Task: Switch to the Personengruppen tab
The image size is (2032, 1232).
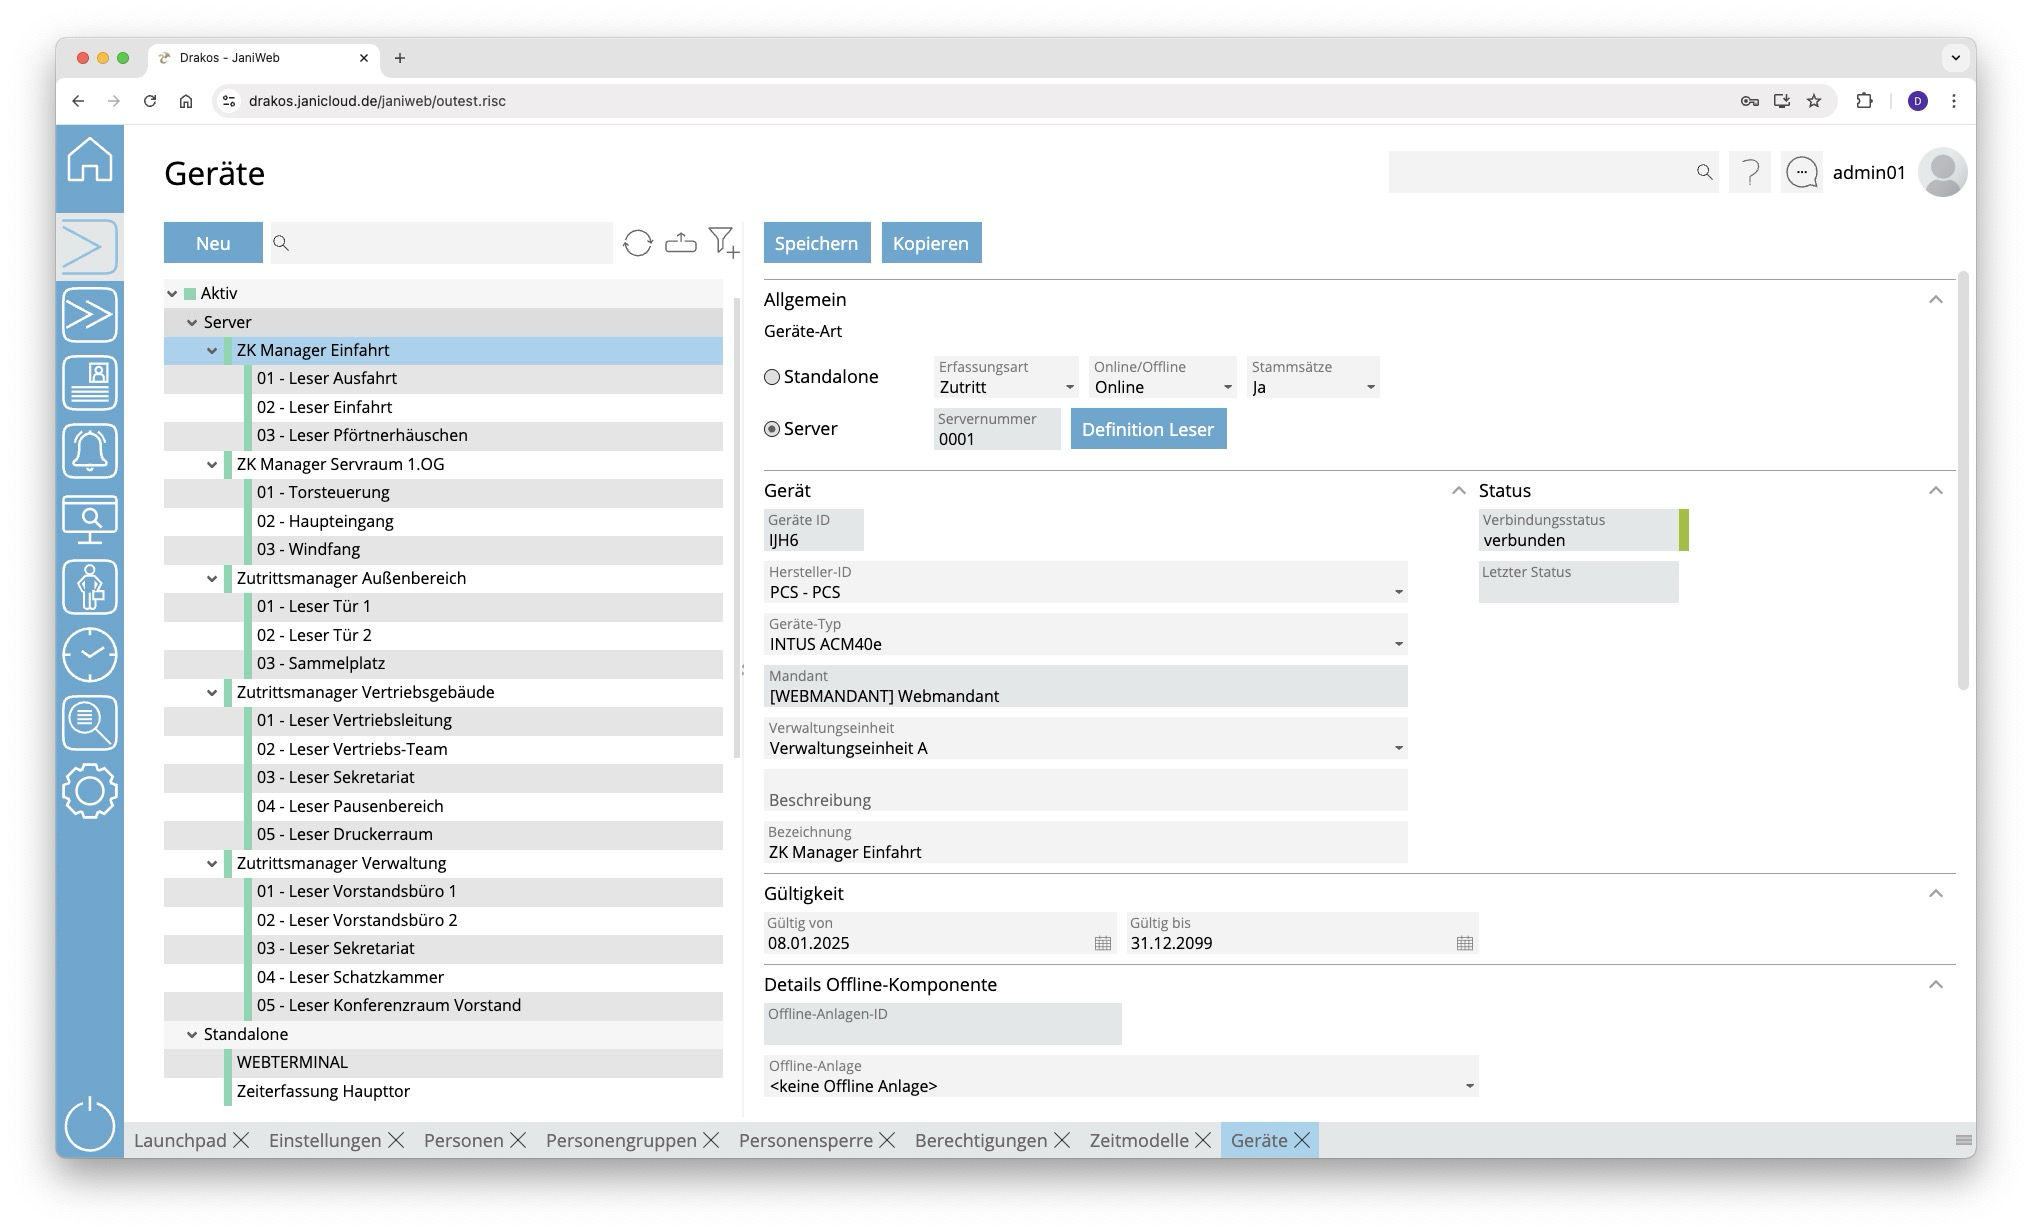Action: pyautogui.click(x=620, y=1140)
